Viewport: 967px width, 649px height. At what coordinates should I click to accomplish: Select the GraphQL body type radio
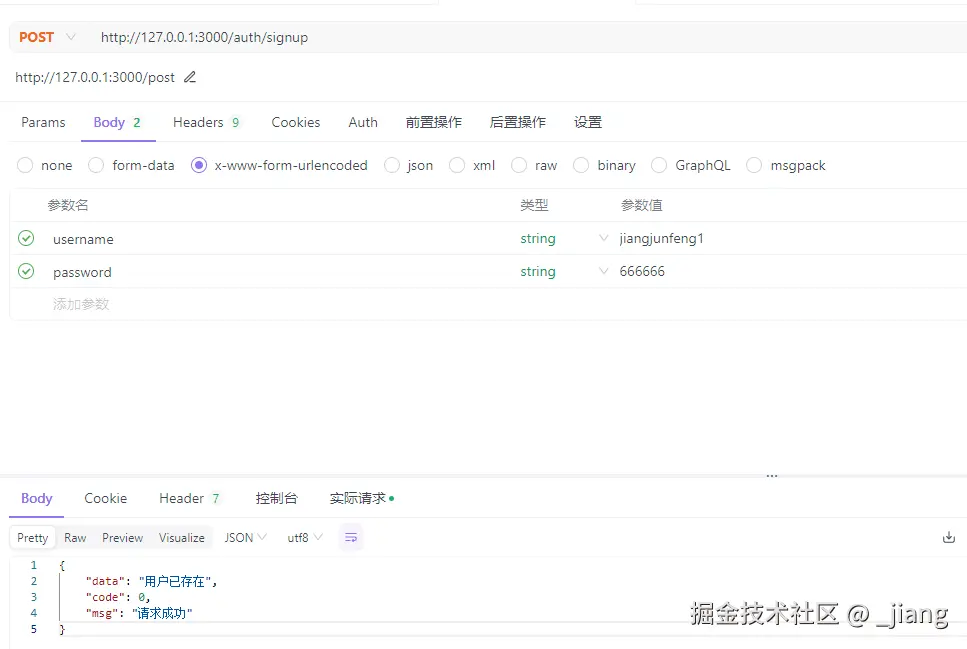click(659, 165)
